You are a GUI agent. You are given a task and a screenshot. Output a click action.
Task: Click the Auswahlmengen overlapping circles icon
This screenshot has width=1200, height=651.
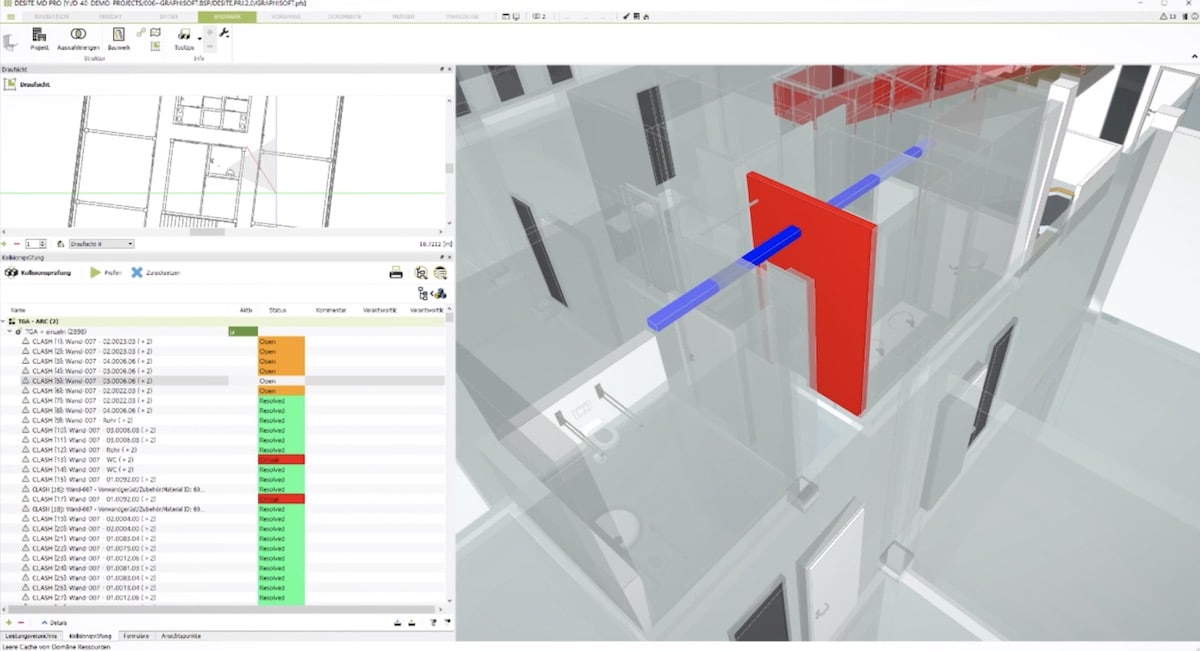[78, 34]
